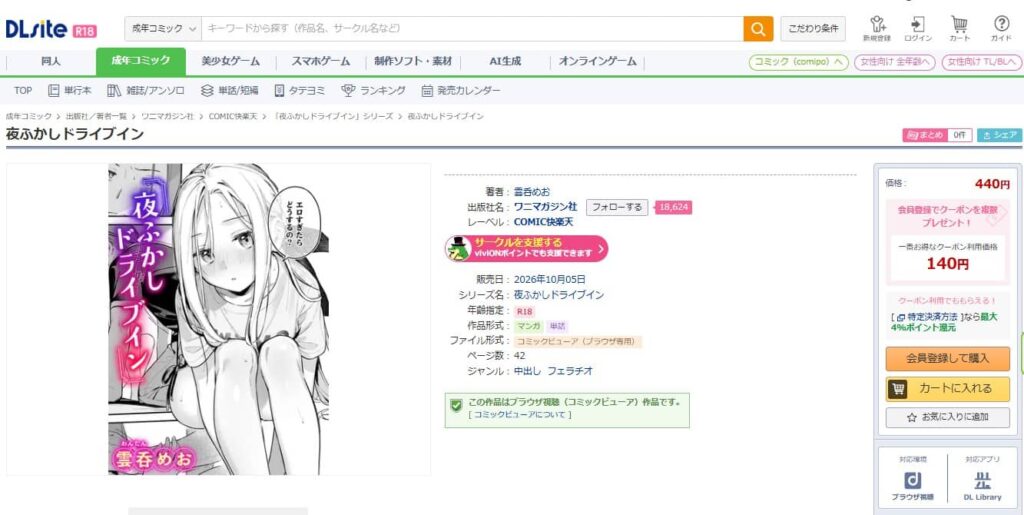Click the シェア share button
This screenshot has width=1024, height=515.
point(1000,135)
